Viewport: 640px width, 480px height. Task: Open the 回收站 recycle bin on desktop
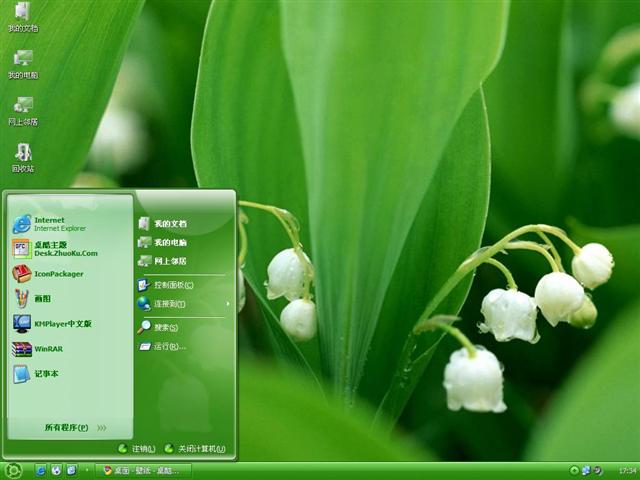pyautogui.click(x=23, y=158)
